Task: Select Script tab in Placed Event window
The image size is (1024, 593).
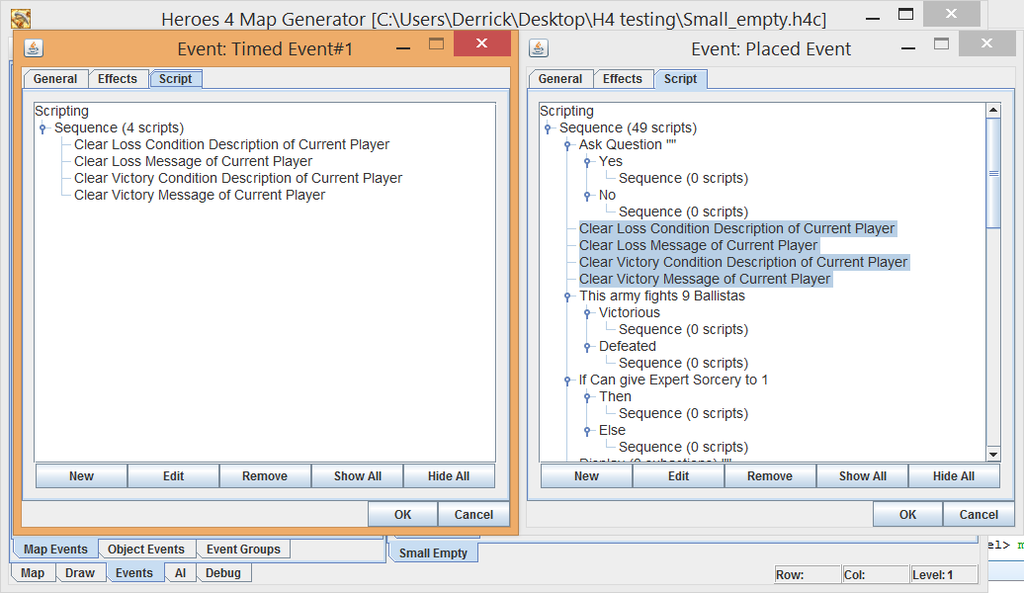Action: (x=680, y=79)
